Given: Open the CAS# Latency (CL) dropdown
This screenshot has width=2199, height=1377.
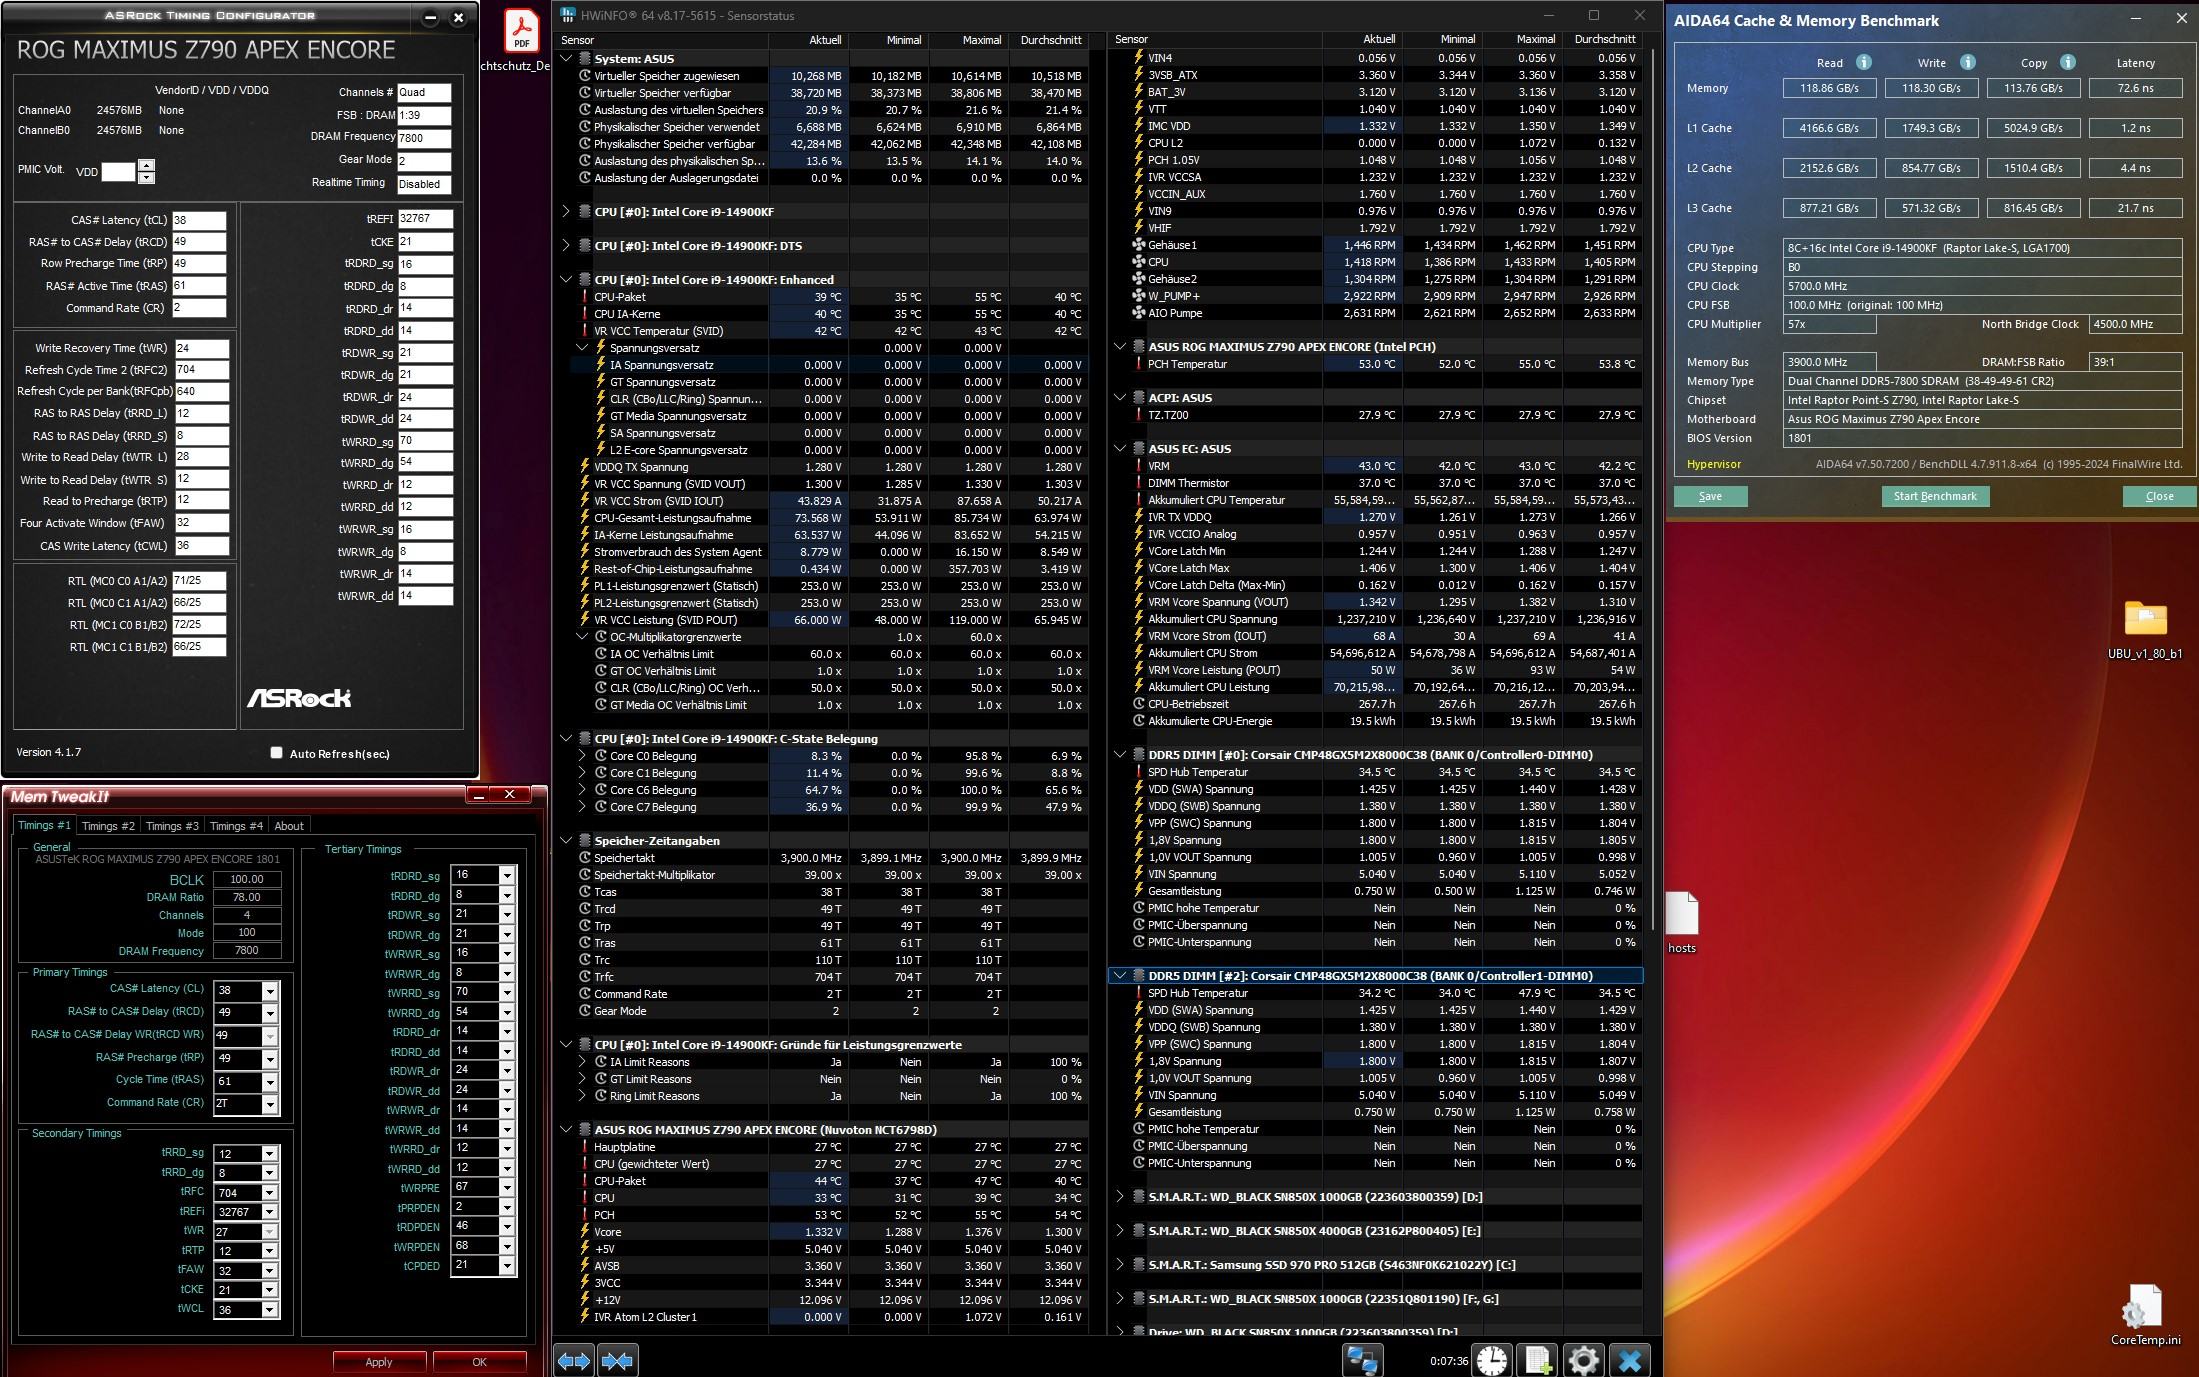Looking at the screenshot, I should coord(269,991).
